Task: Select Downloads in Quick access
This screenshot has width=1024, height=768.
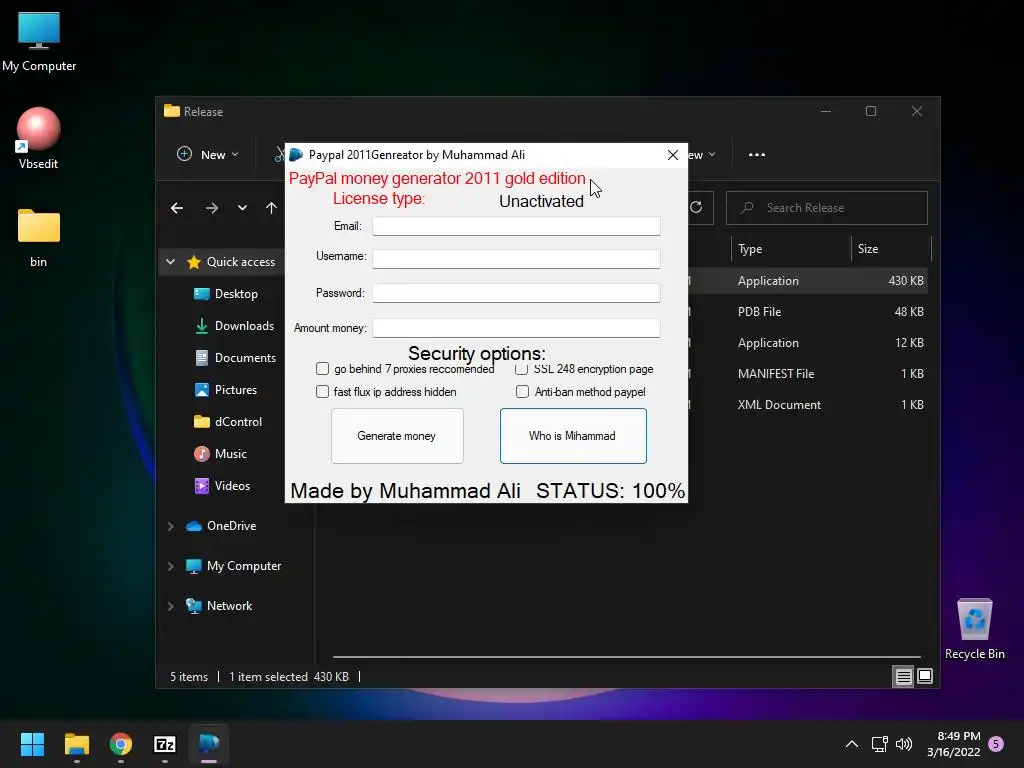Action: (234, 326)
